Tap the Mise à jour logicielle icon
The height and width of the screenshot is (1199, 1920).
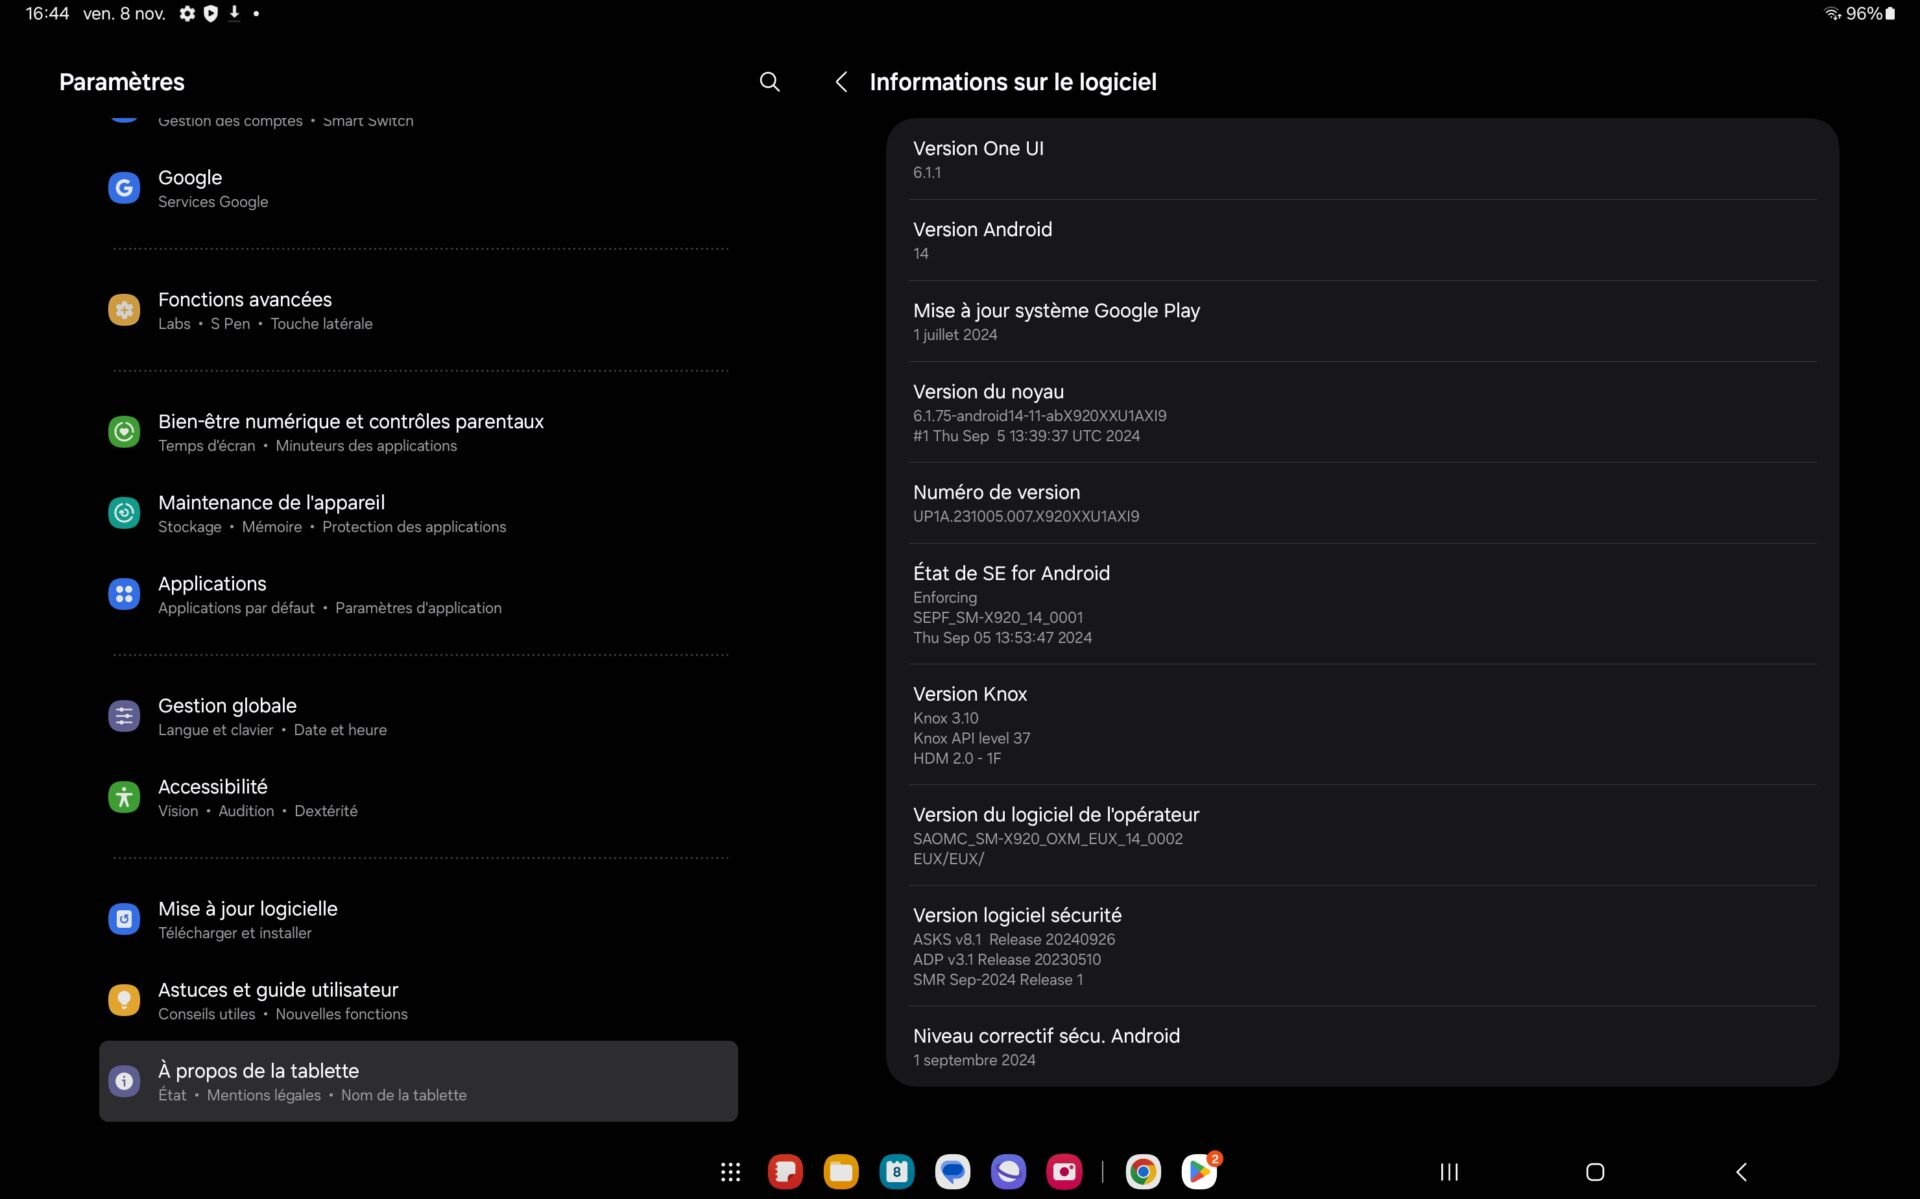(x=124, y=919)
